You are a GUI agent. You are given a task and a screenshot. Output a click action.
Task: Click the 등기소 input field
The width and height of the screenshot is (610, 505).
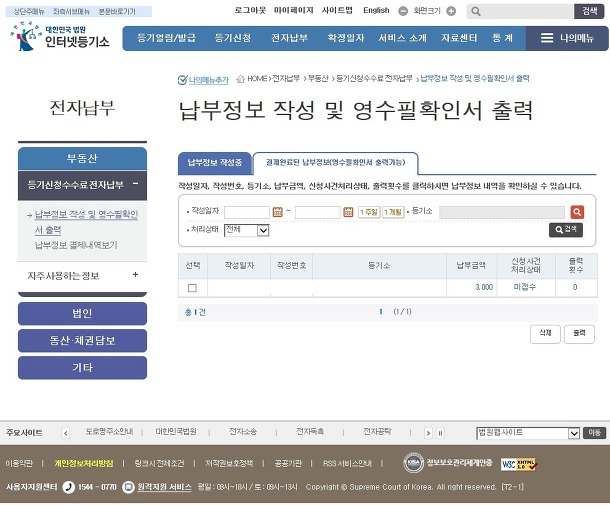coord(502,212)
